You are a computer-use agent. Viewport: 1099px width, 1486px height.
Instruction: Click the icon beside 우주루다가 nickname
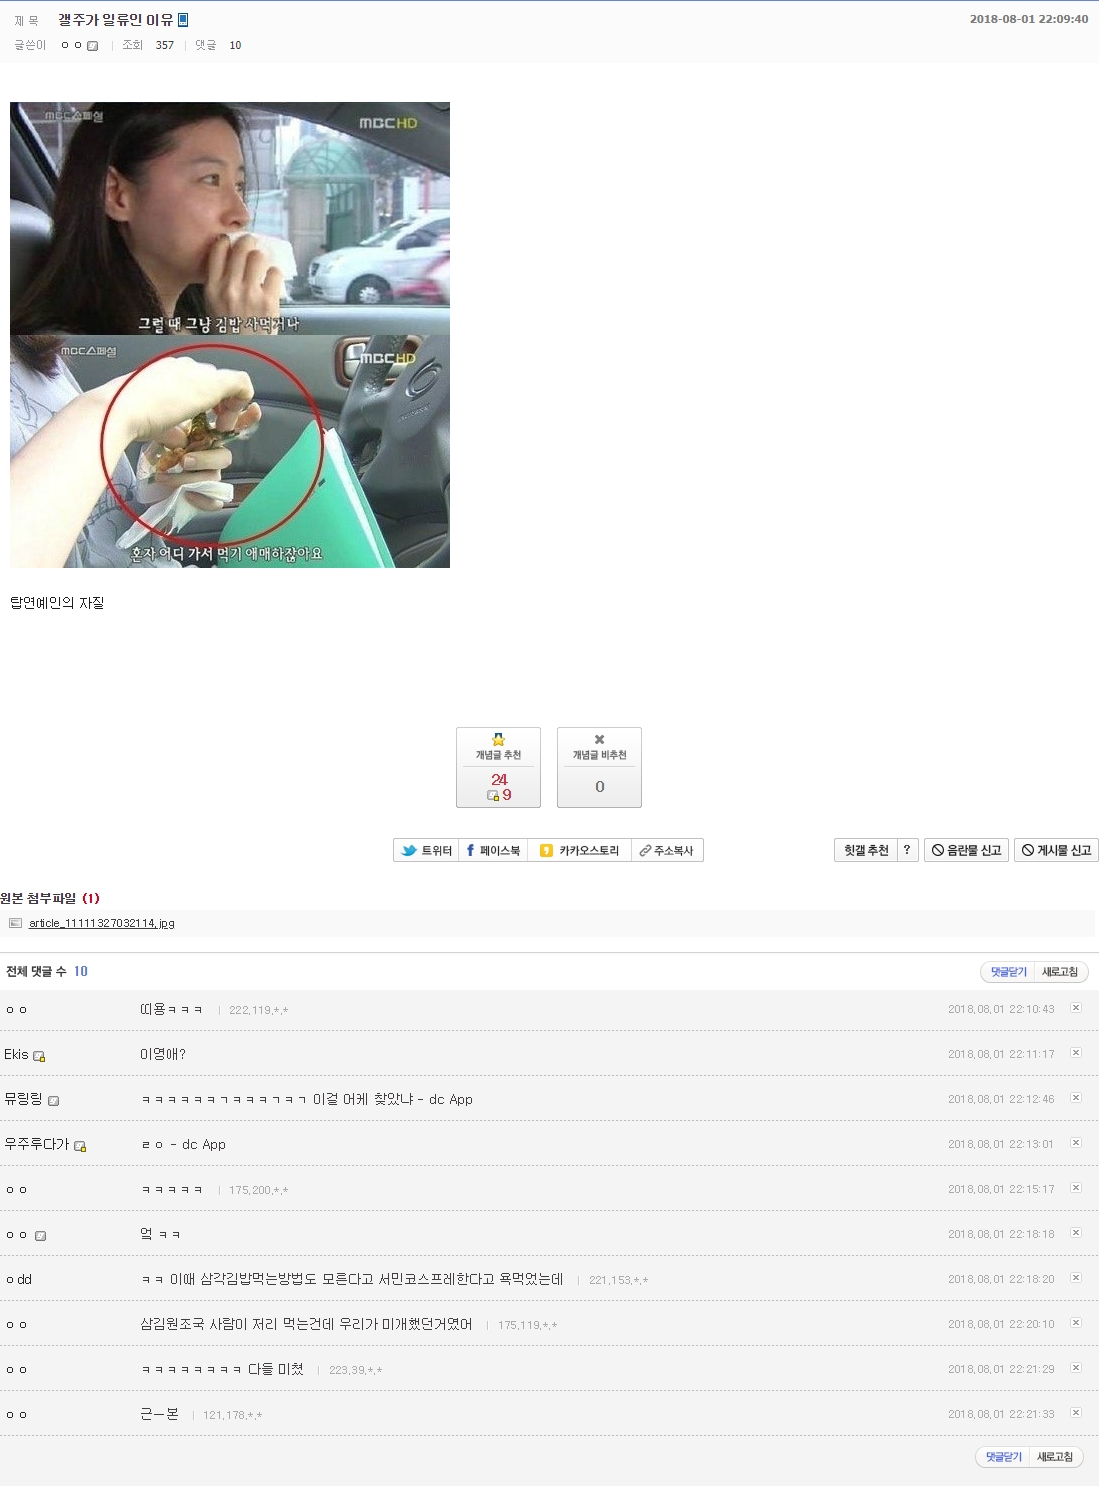coord(80,1146)
